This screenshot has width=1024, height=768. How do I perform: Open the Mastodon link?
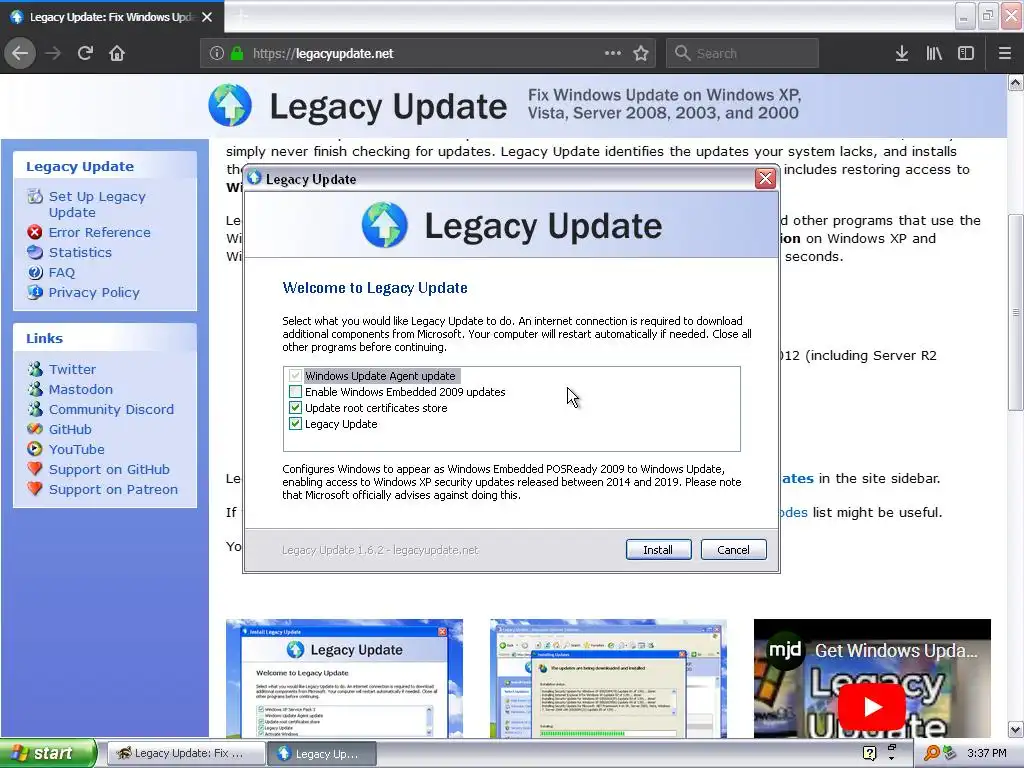(81, 389)
